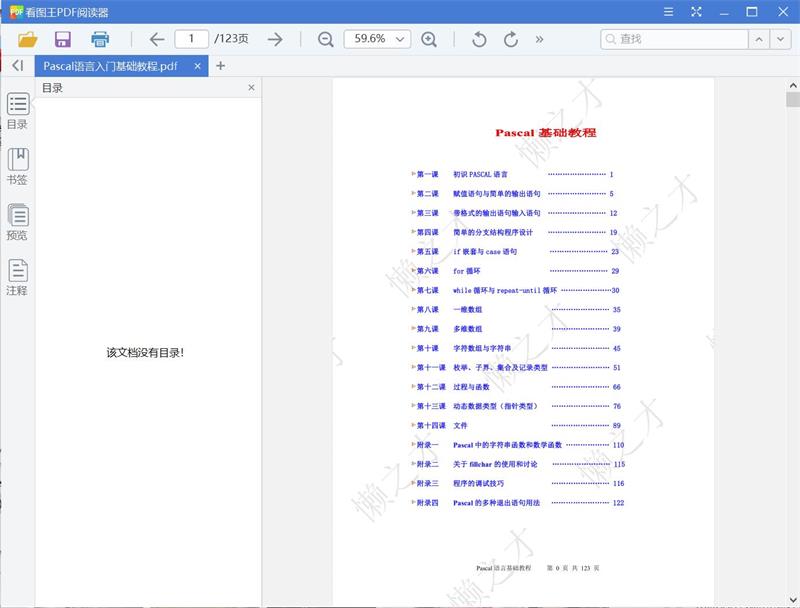This screenshot has width=800, height=608.
Task: Click the 第十三课 动态数据类型 entry
Action: click(x=516, y=407)
